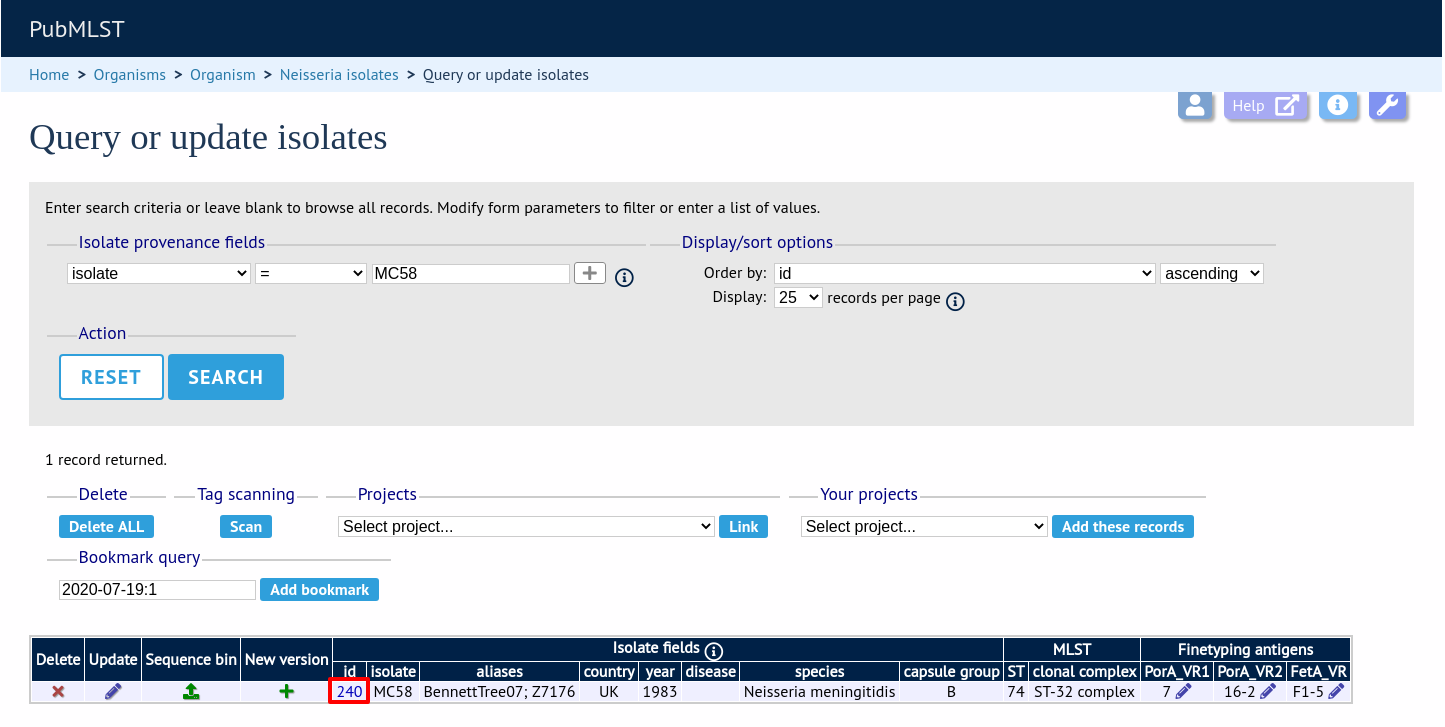Go to Organisms breadcrumb
Image resolution: width=1445 pixels, height=727 pixels.
point(130,75)
